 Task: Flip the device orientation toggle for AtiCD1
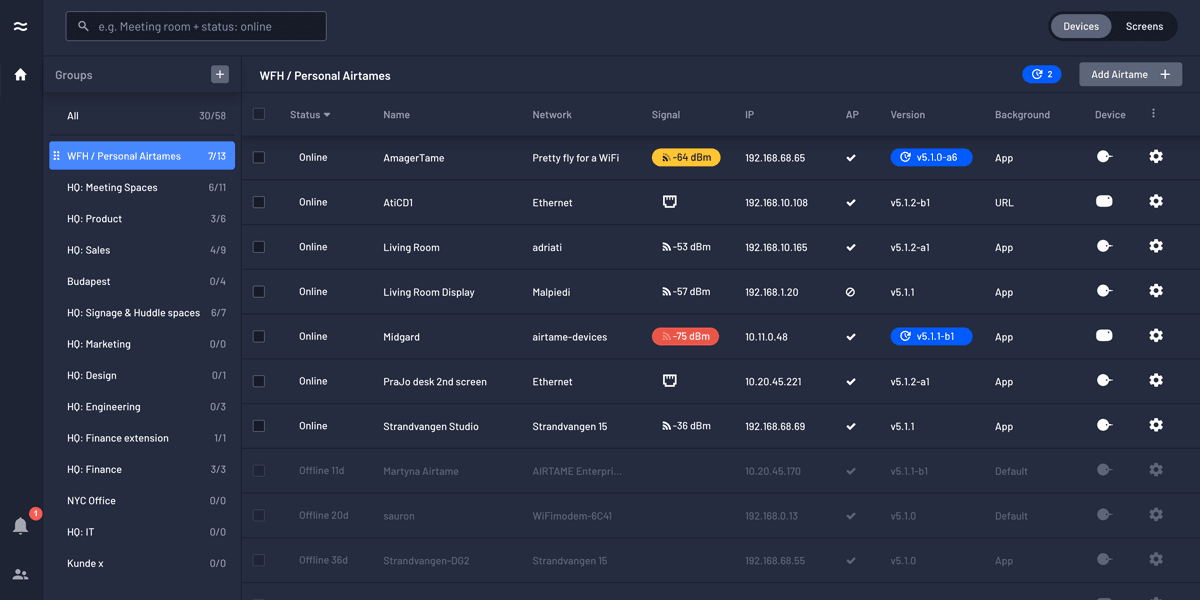pyautogui.click(x=1104, y=201)
